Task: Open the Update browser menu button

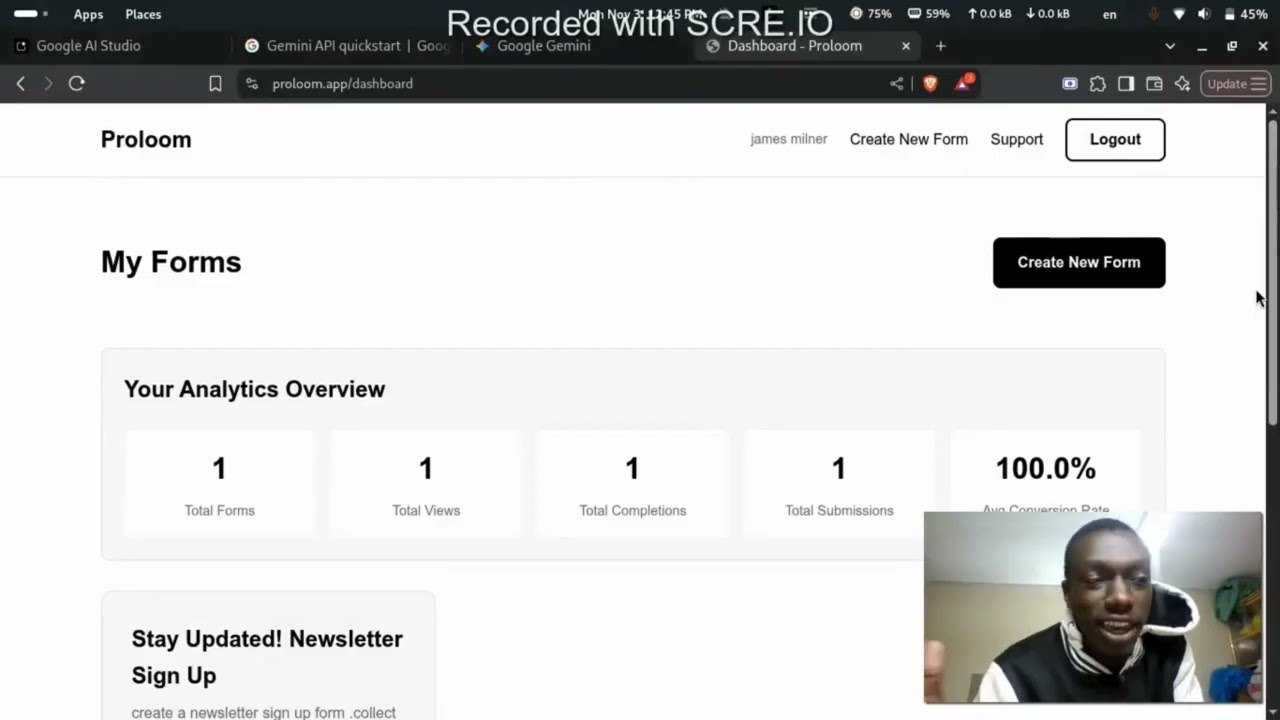Action: [1236, 84]
